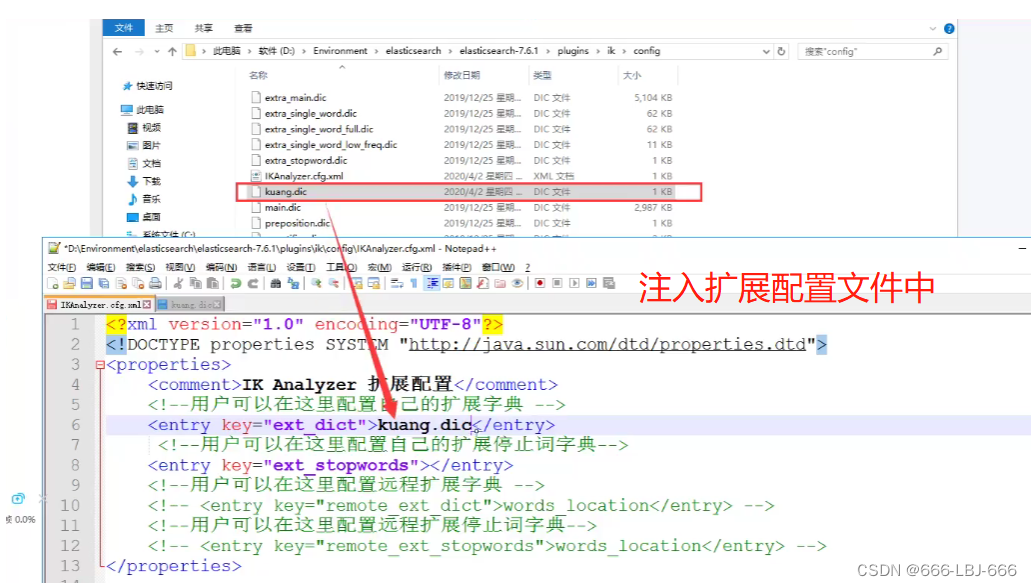Collapse the properties fold marker
The image size is (1032, 586).
[100, 365]
